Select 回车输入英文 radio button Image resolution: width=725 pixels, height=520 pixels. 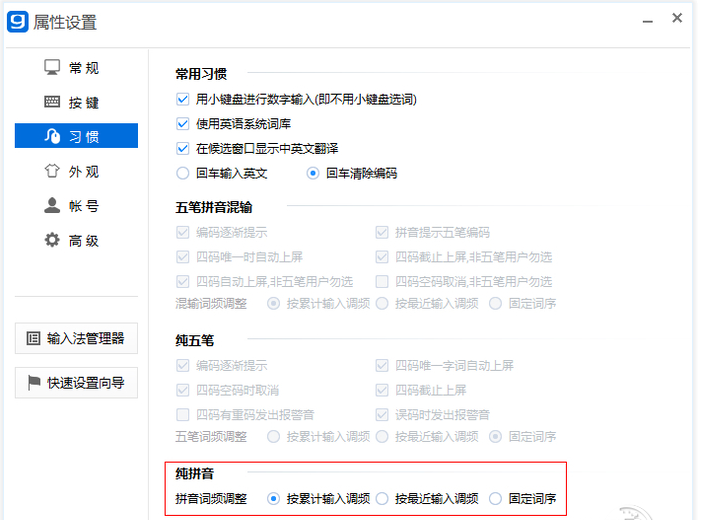[x=183, y=173]
